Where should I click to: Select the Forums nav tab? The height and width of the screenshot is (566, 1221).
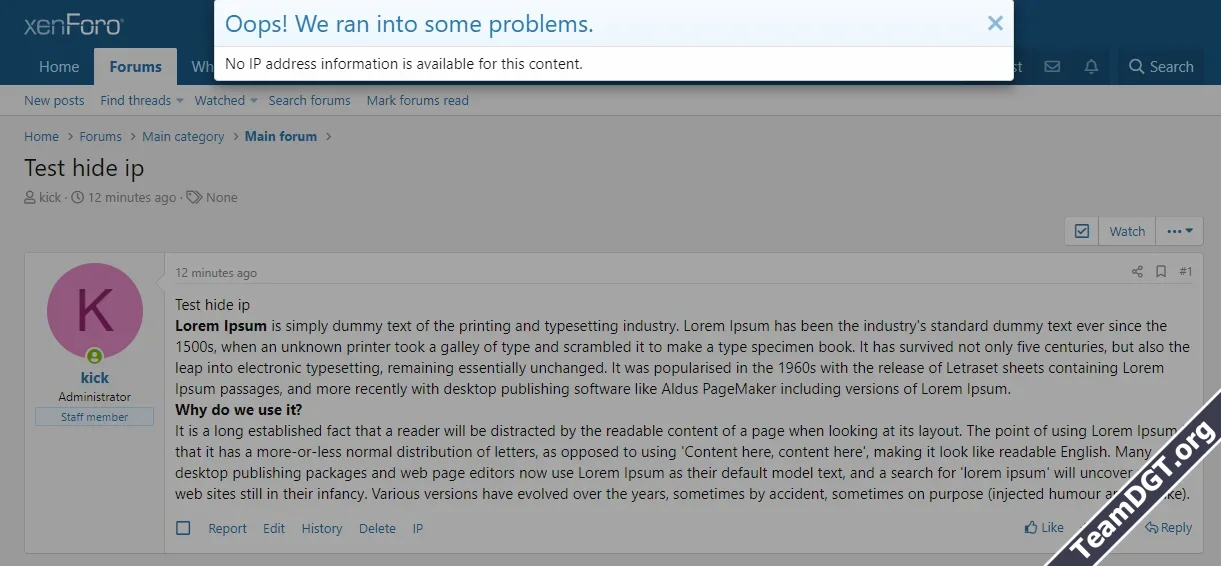click(x=136, y=67)
